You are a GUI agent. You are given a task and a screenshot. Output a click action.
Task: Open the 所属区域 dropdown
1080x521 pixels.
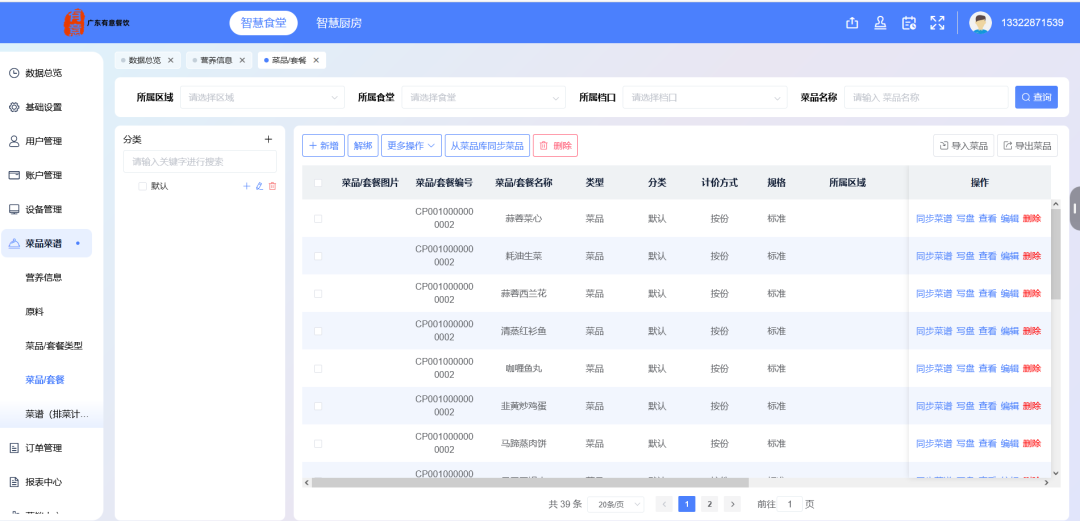(x=262, y=97)
